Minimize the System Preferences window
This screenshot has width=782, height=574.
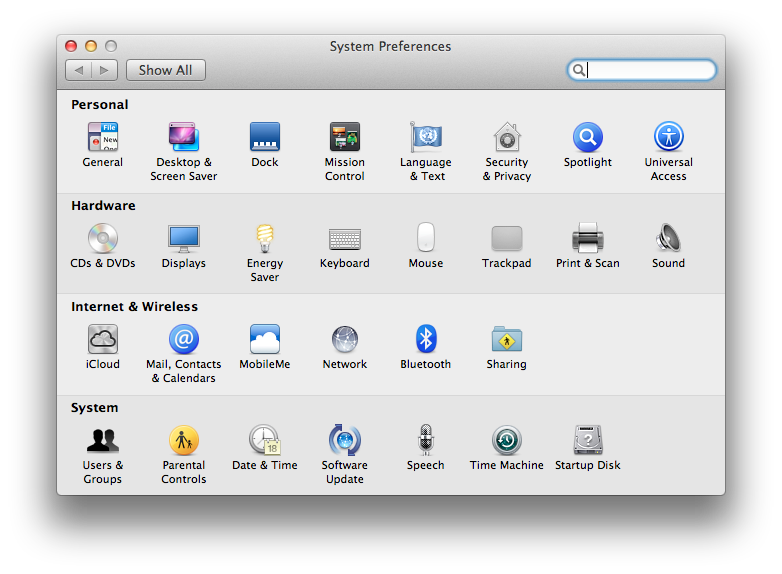[x=91, y=46]
